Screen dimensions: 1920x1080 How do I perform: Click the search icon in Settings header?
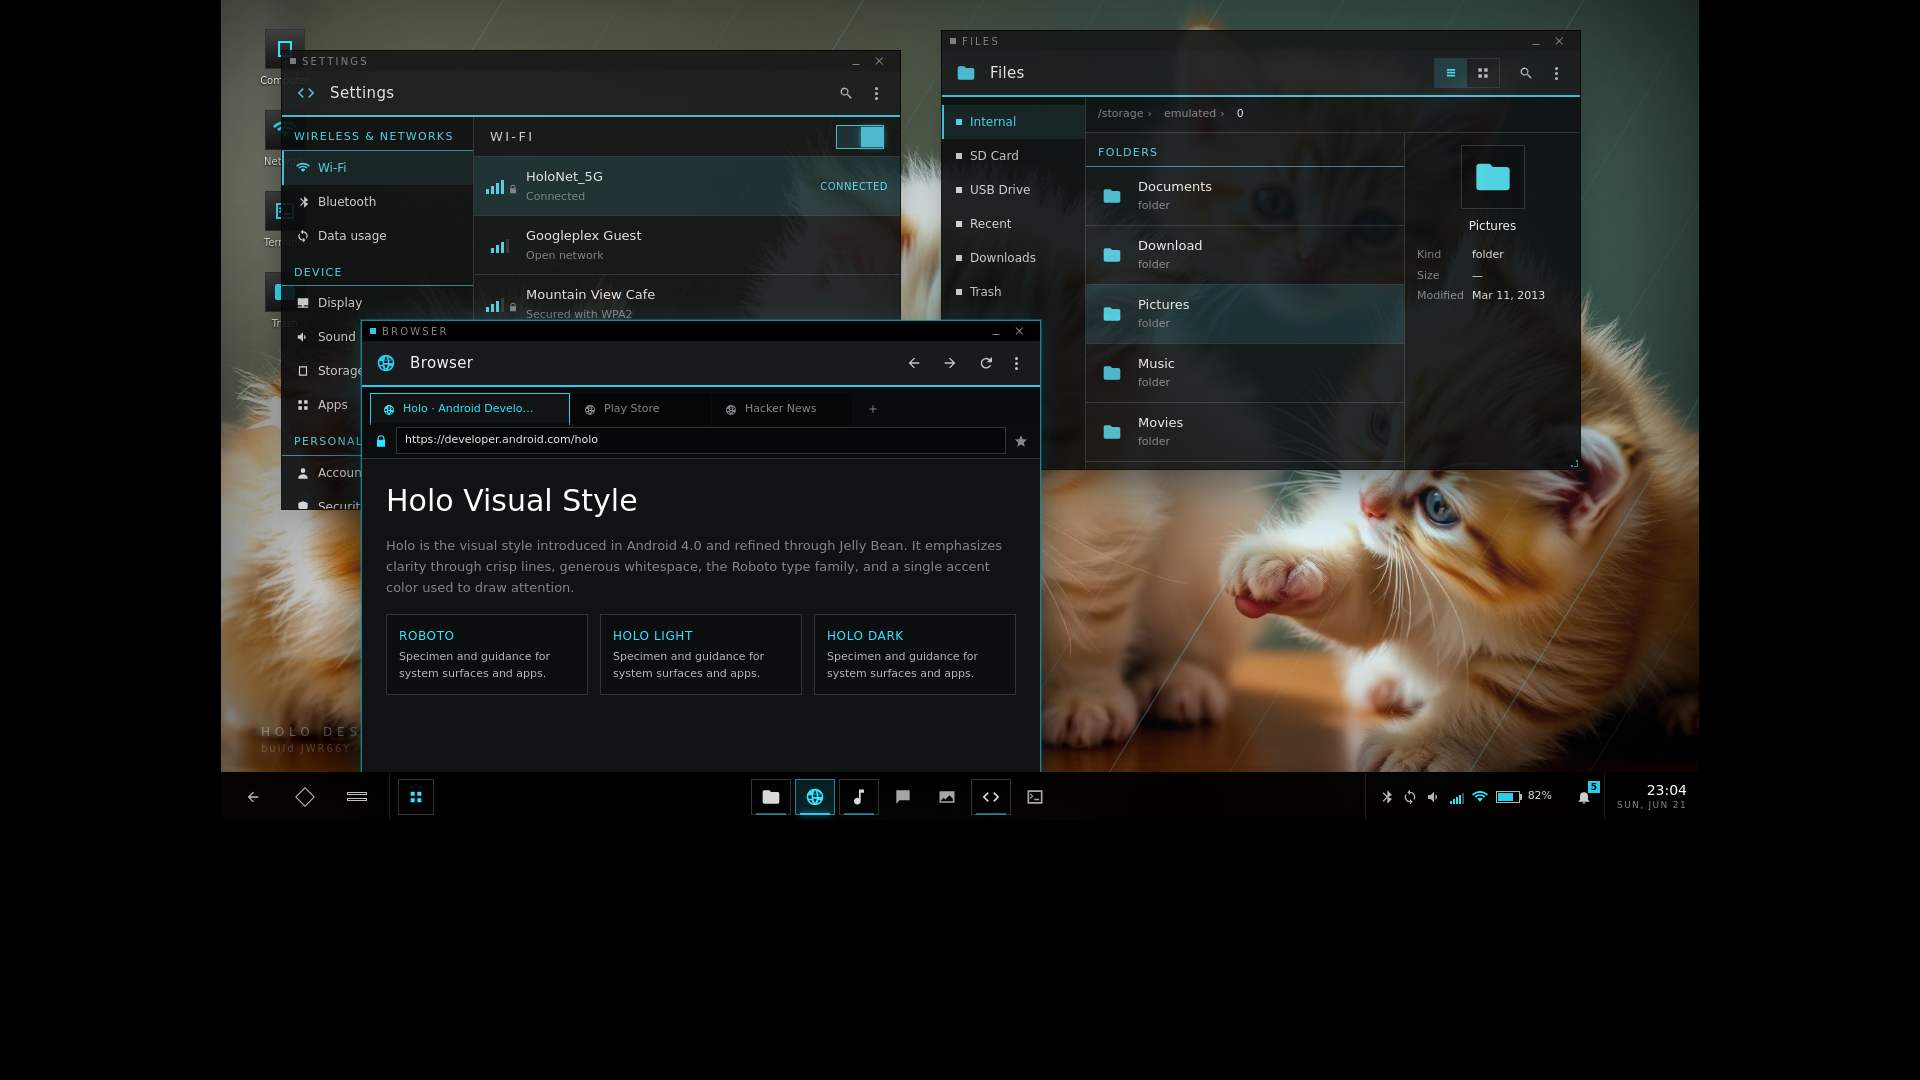tap(846, 93)
